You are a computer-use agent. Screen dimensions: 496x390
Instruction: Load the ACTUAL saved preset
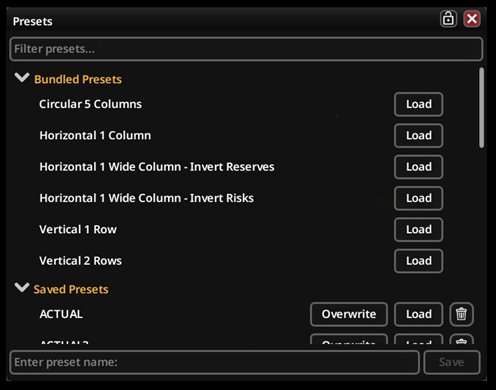(x=419, y=314)
